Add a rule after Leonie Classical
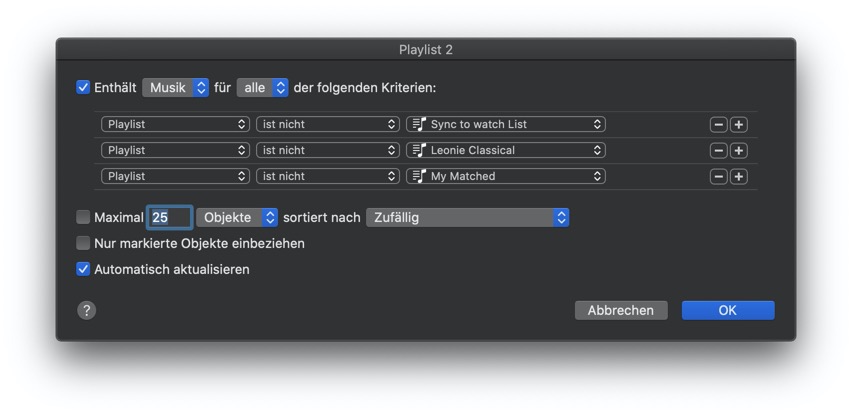The image size is (852, 415). [739, 151]
